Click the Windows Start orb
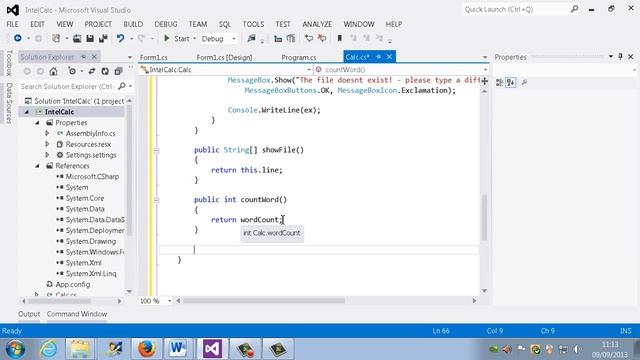 tap(15, 349)
